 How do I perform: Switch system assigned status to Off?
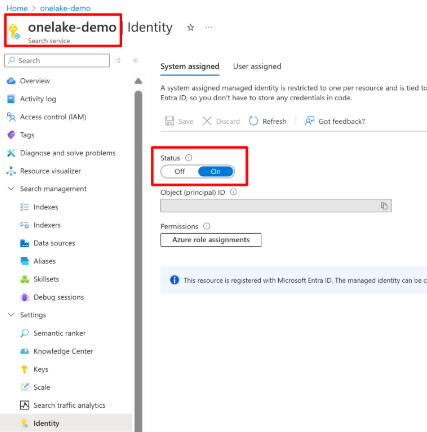179,171
